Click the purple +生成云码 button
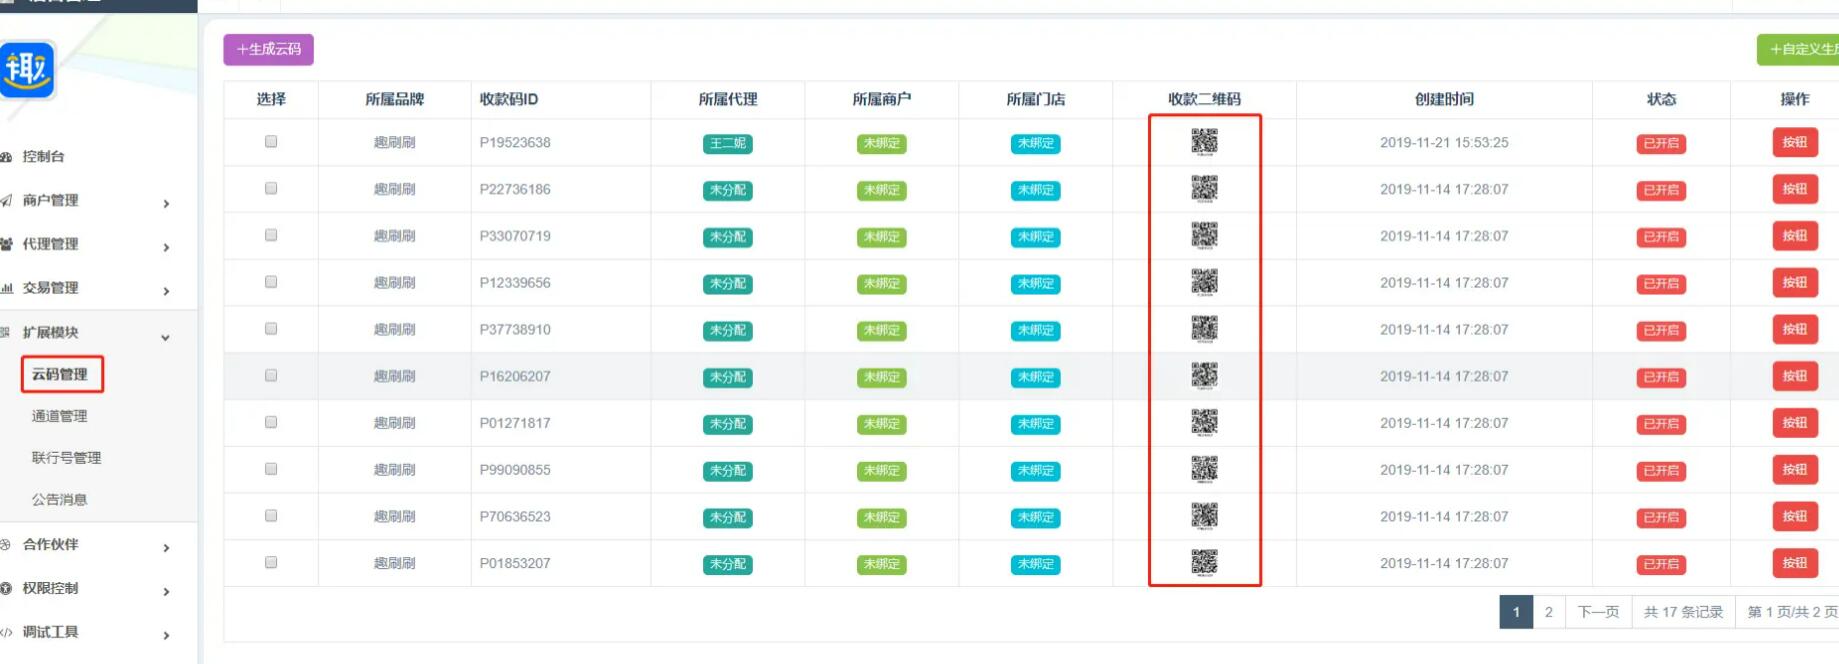The height and width of the screenshot is (664, 1839). pyautogui.click(x=268, y=49)
